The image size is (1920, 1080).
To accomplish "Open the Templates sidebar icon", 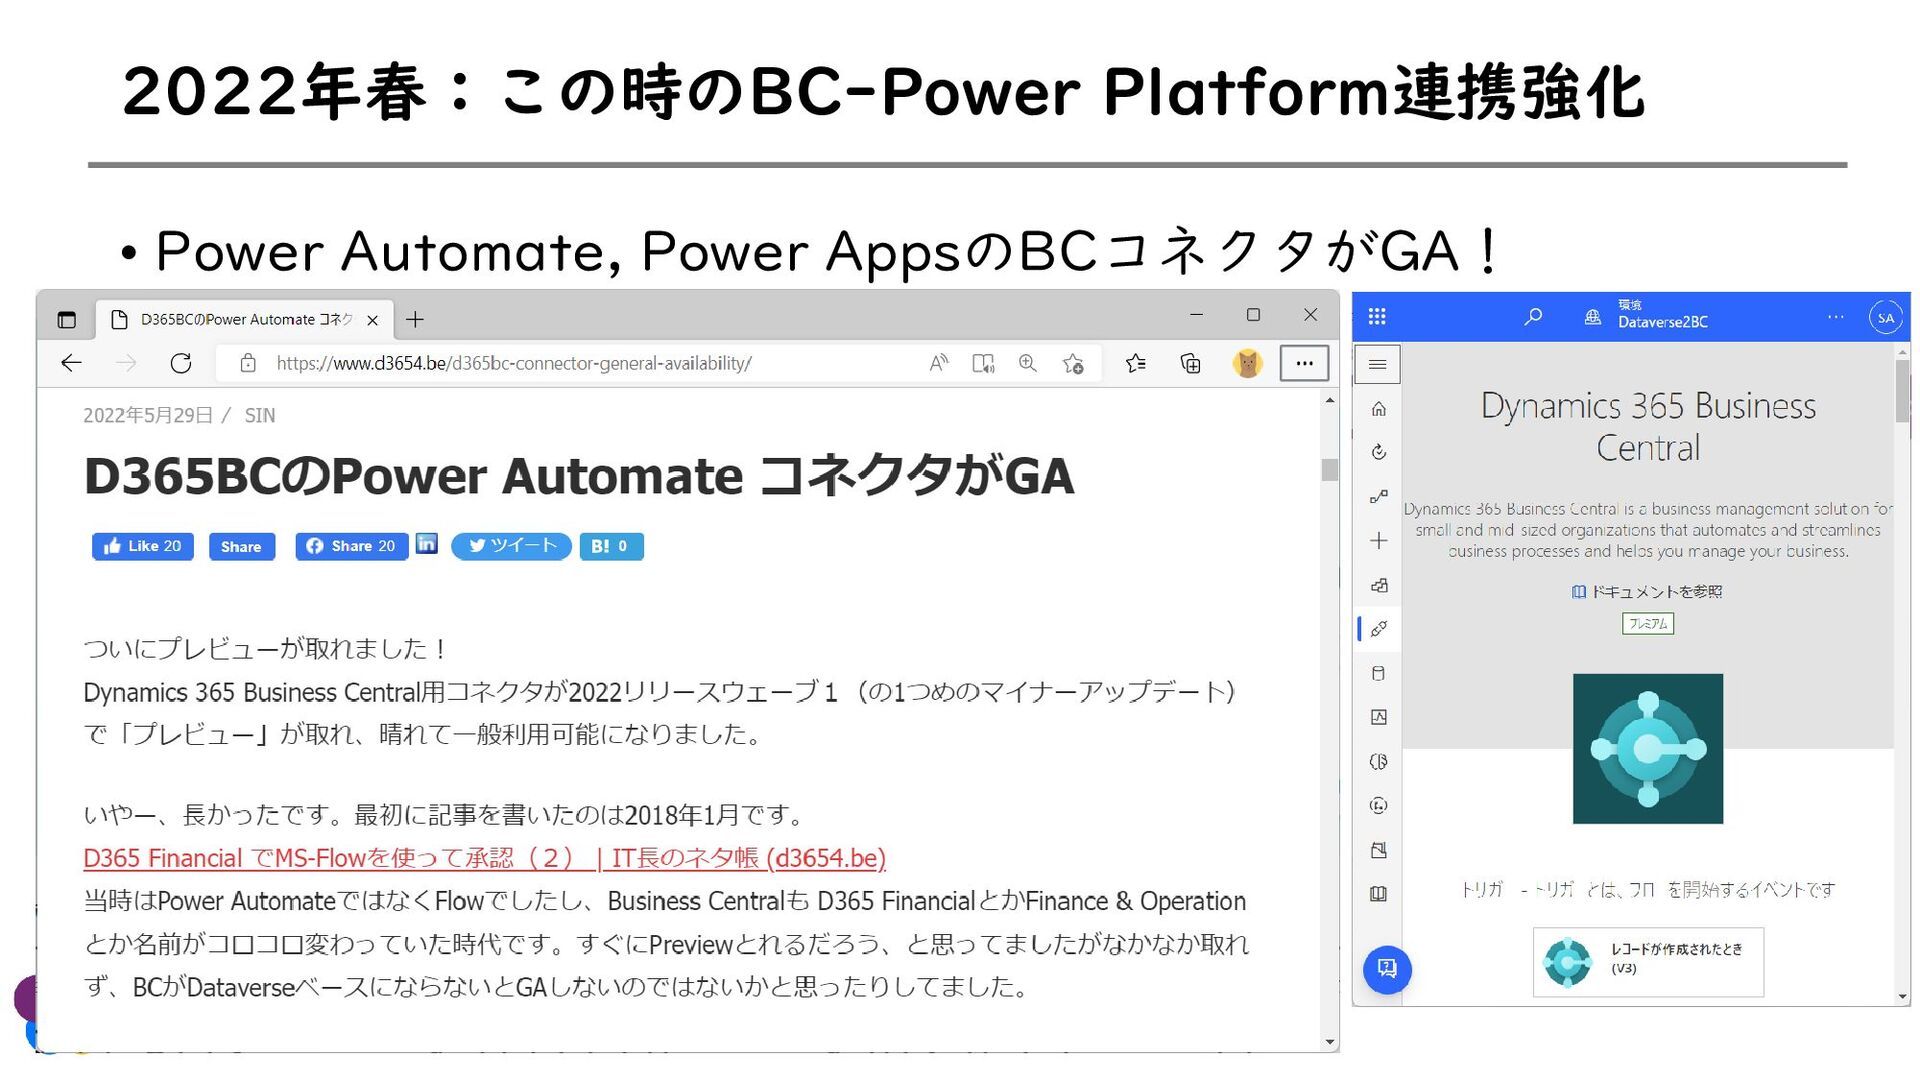I will coord(1378,585).
